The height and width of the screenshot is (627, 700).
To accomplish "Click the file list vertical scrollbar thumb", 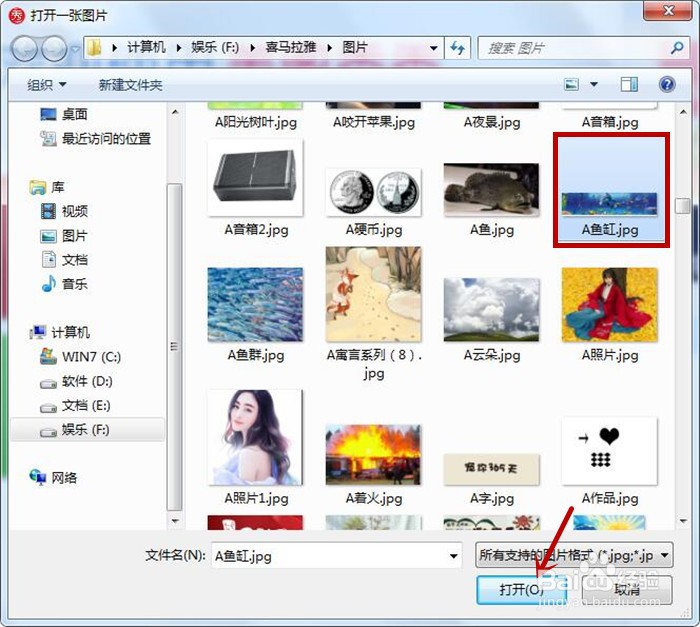I will point(683,205).
